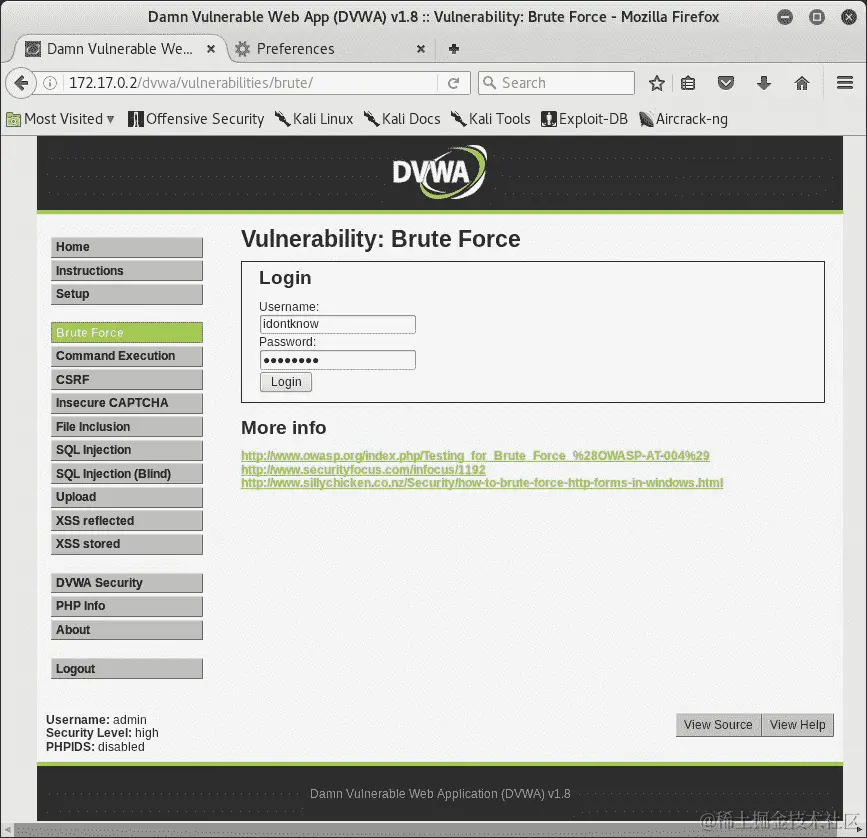Image resolution: width=867 pixels, height=838 pixels.
Task: Open the Setup menu item
Action: coord(127,294)
